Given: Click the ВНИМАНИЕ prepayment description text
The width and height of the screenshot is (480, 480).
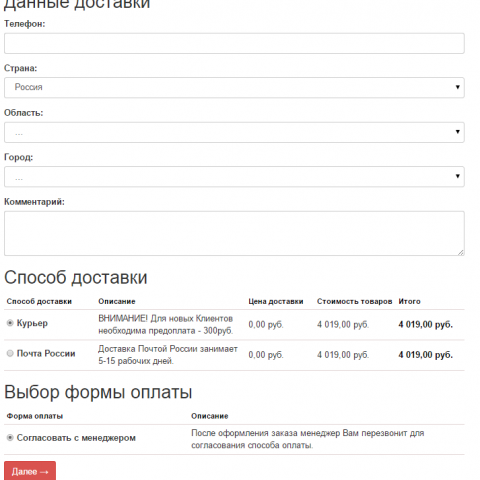Looking at the screenshot, I should (166, 325).
